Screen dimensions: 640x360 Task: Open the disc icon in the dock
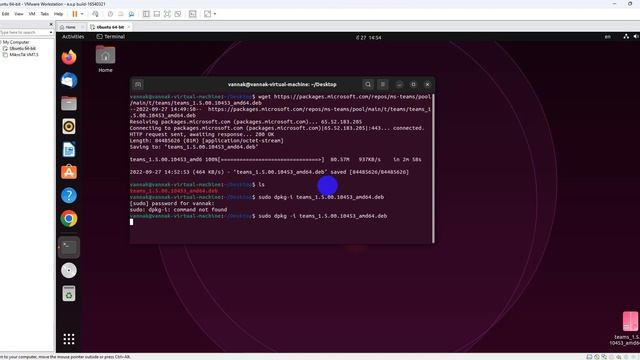coord(69,271)
